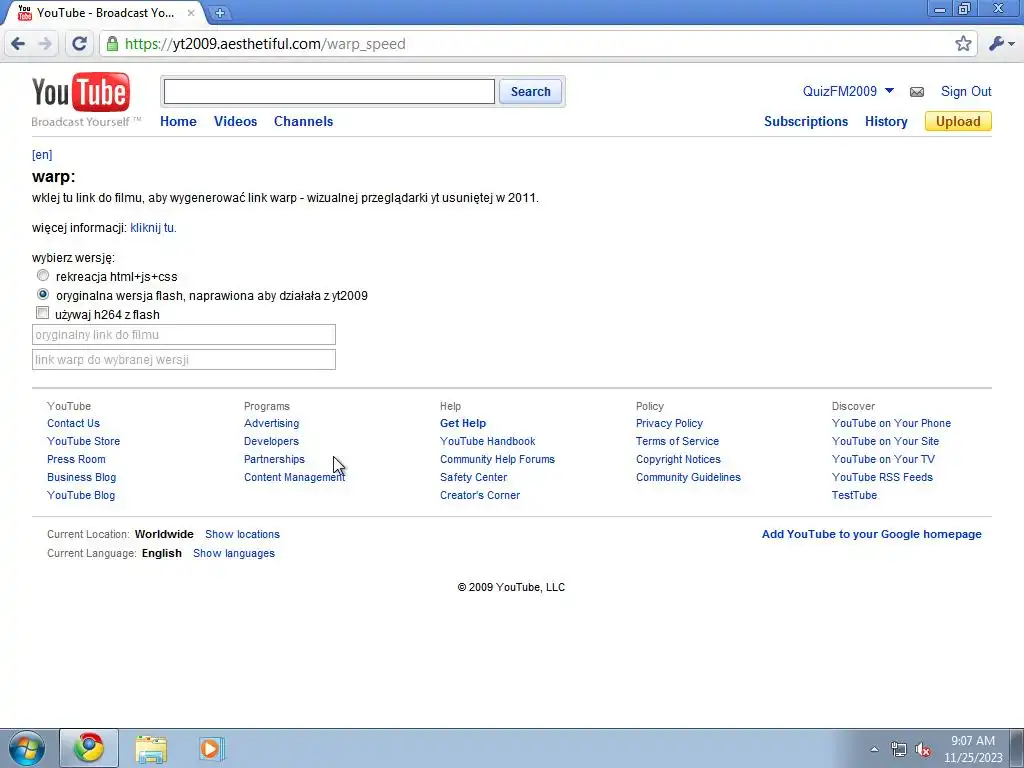Viewport: 1024px width, 768px height.
Task: Bookmark page with star icon
Action: point(963,44)
